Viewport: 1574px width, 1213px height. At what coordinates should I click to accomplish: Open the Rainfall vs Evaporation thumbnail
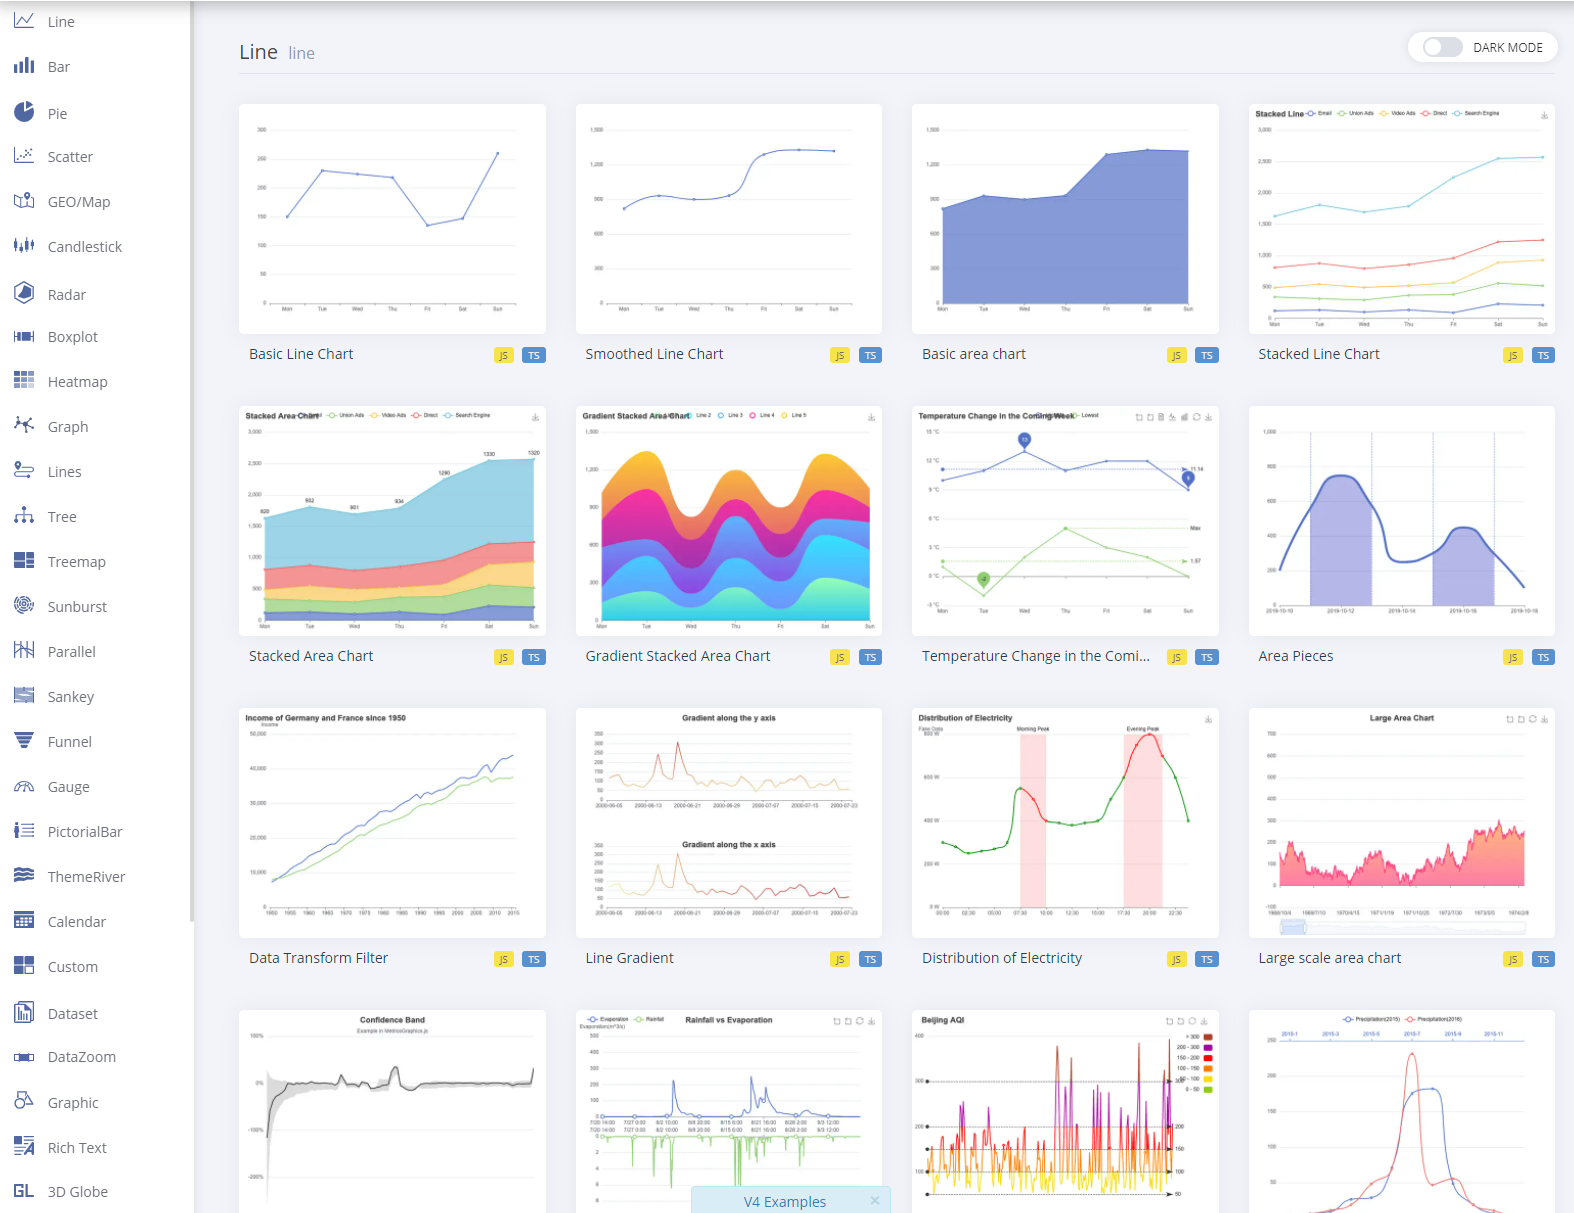(x=729, y=1098)
